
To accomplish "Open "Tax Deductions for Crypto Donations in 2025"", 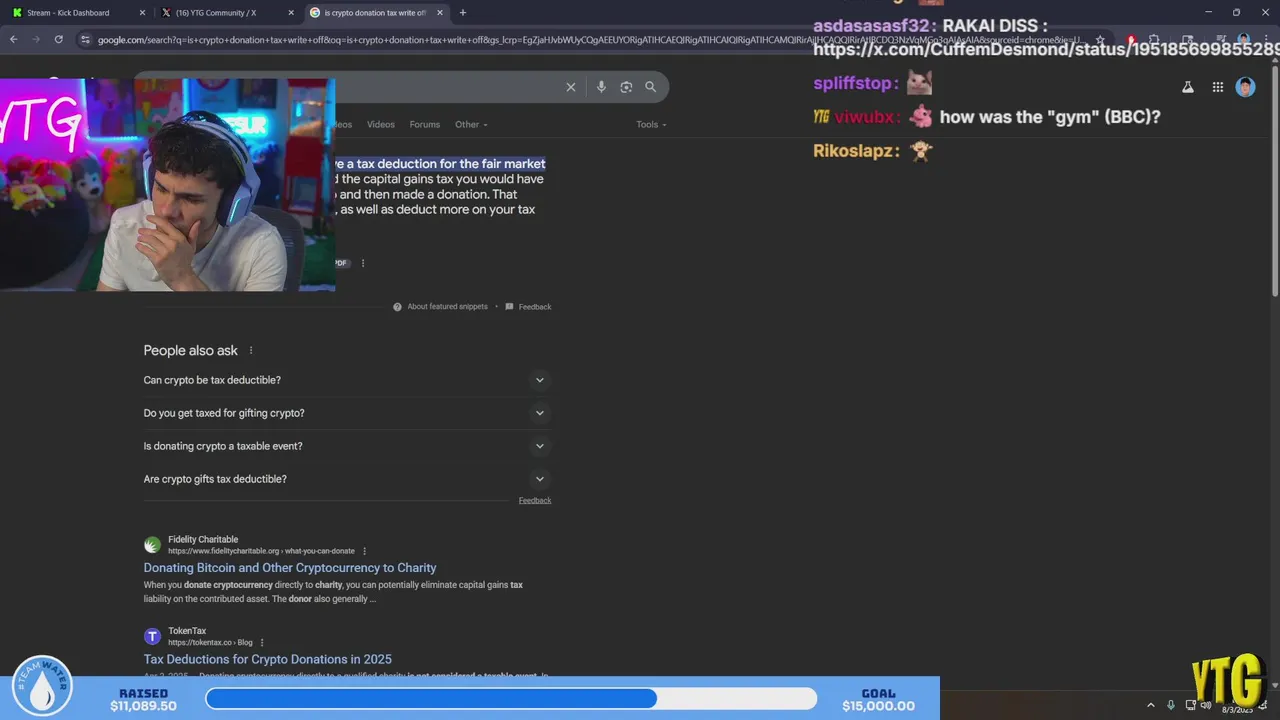I will coord(267,659).
